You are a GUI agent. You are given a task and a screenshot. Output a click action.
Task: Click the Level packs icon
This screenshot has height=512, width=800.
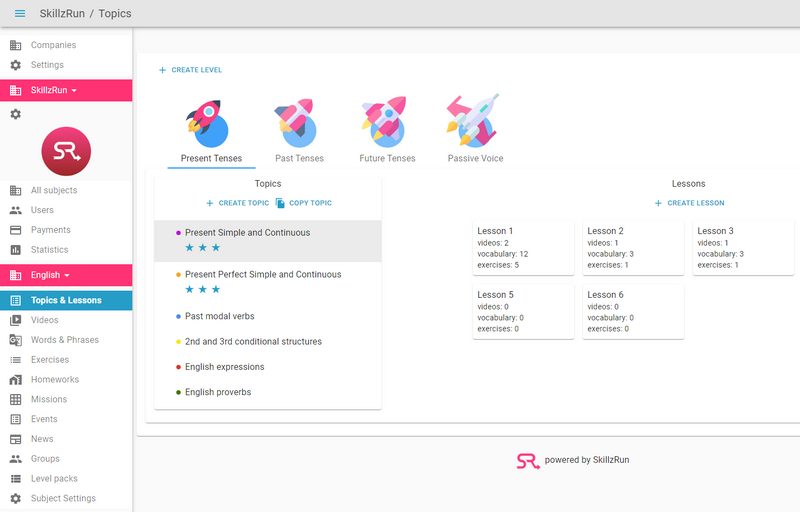pyautogui.click(x=16, y=479)
